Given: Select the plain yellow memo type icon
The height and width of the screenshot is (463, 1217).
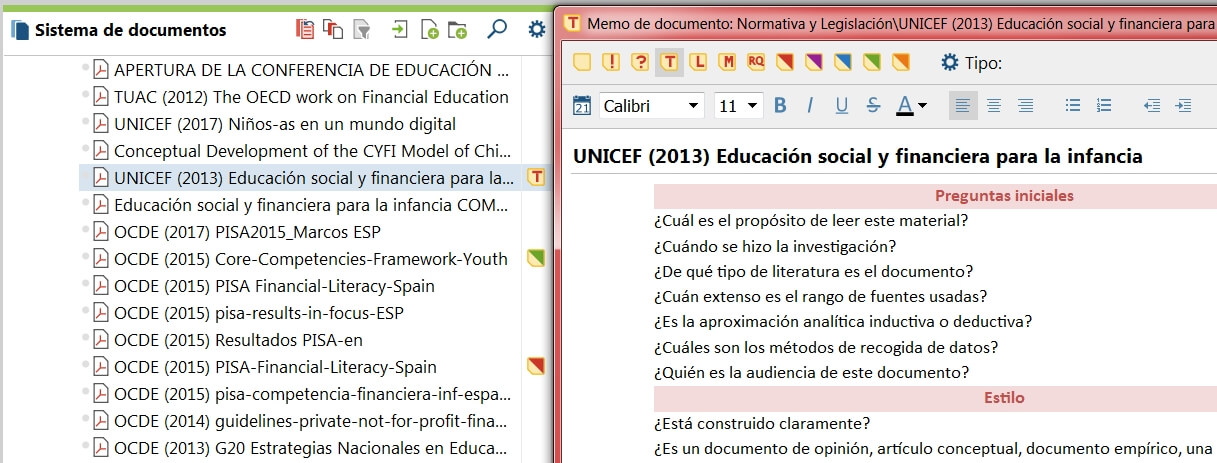Looking at the screenshot, I should [582, 63].
